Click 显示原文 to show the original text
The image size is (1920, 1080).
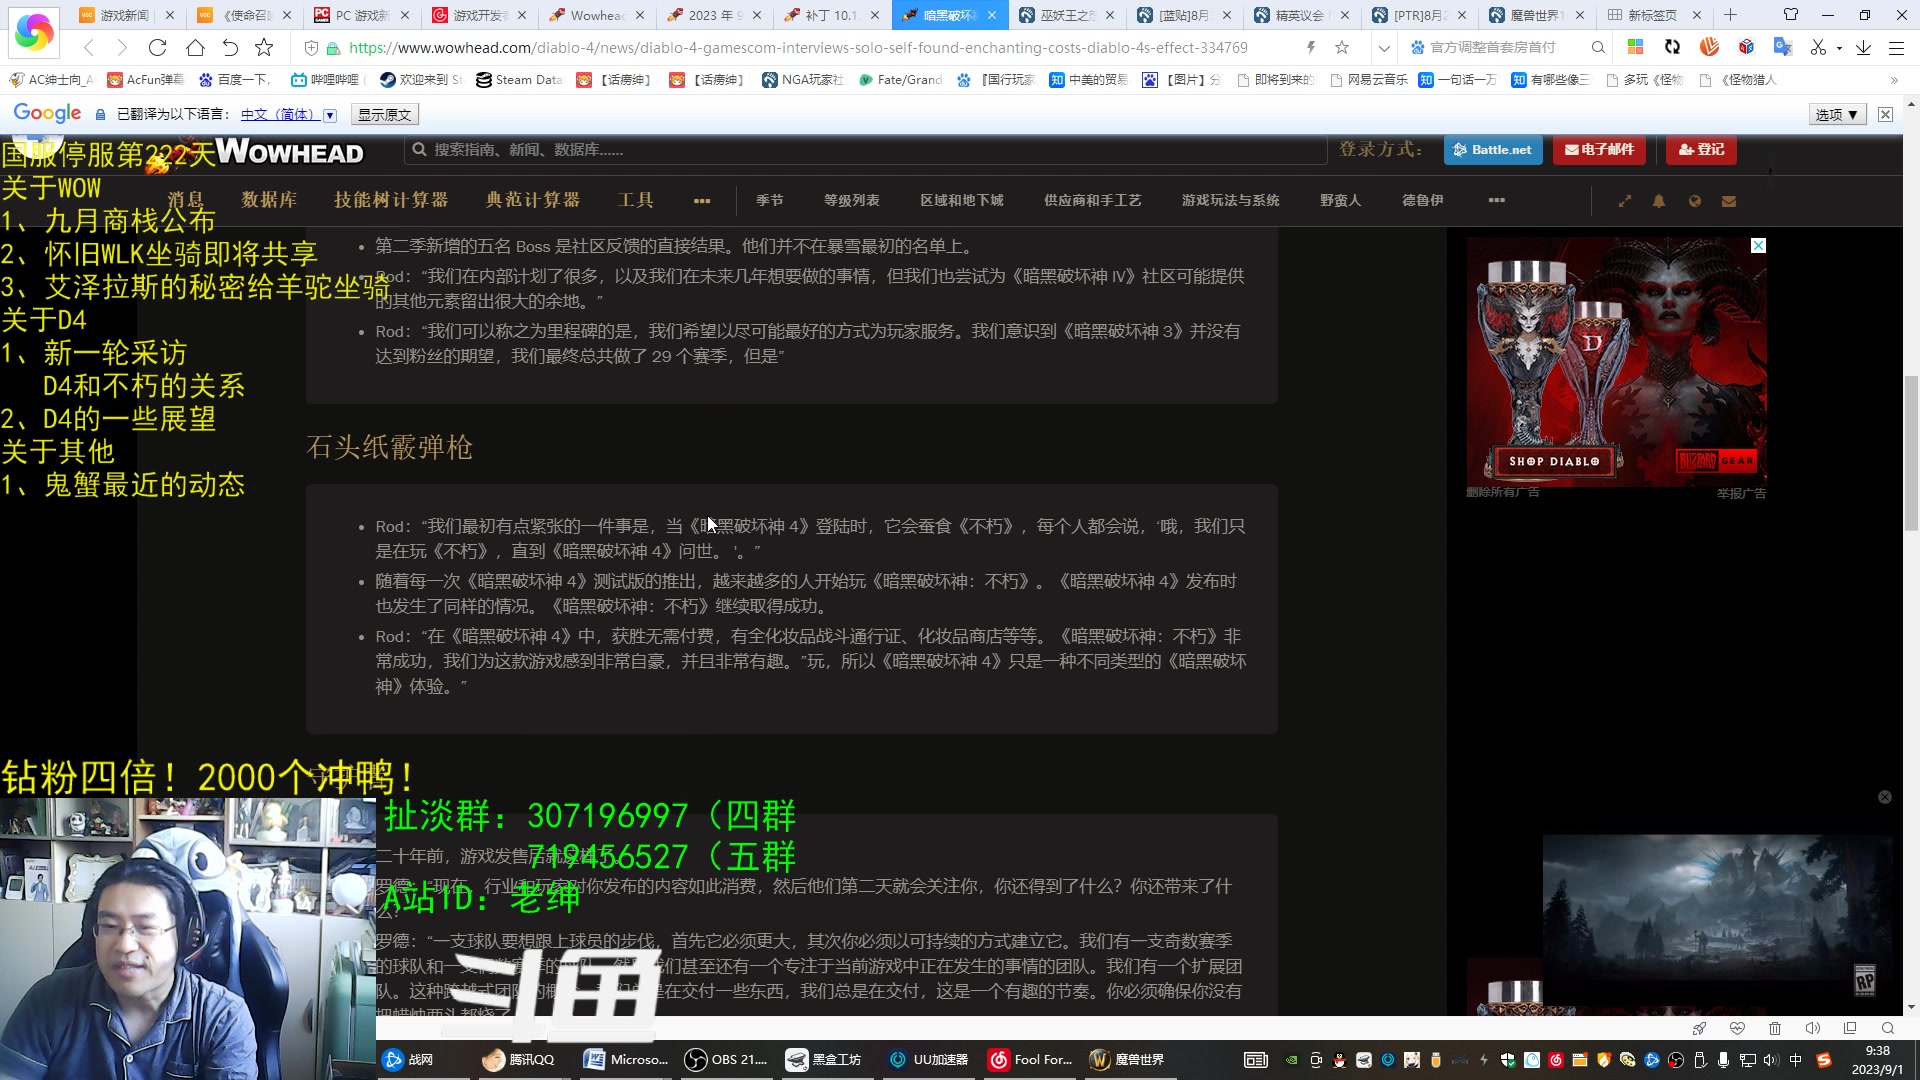click(384, 115)
